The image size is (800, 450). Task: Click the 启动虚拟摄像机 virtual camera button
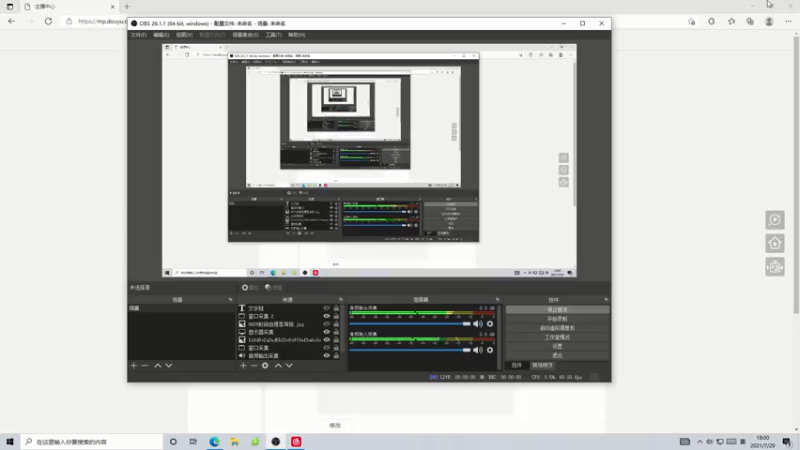557,328
